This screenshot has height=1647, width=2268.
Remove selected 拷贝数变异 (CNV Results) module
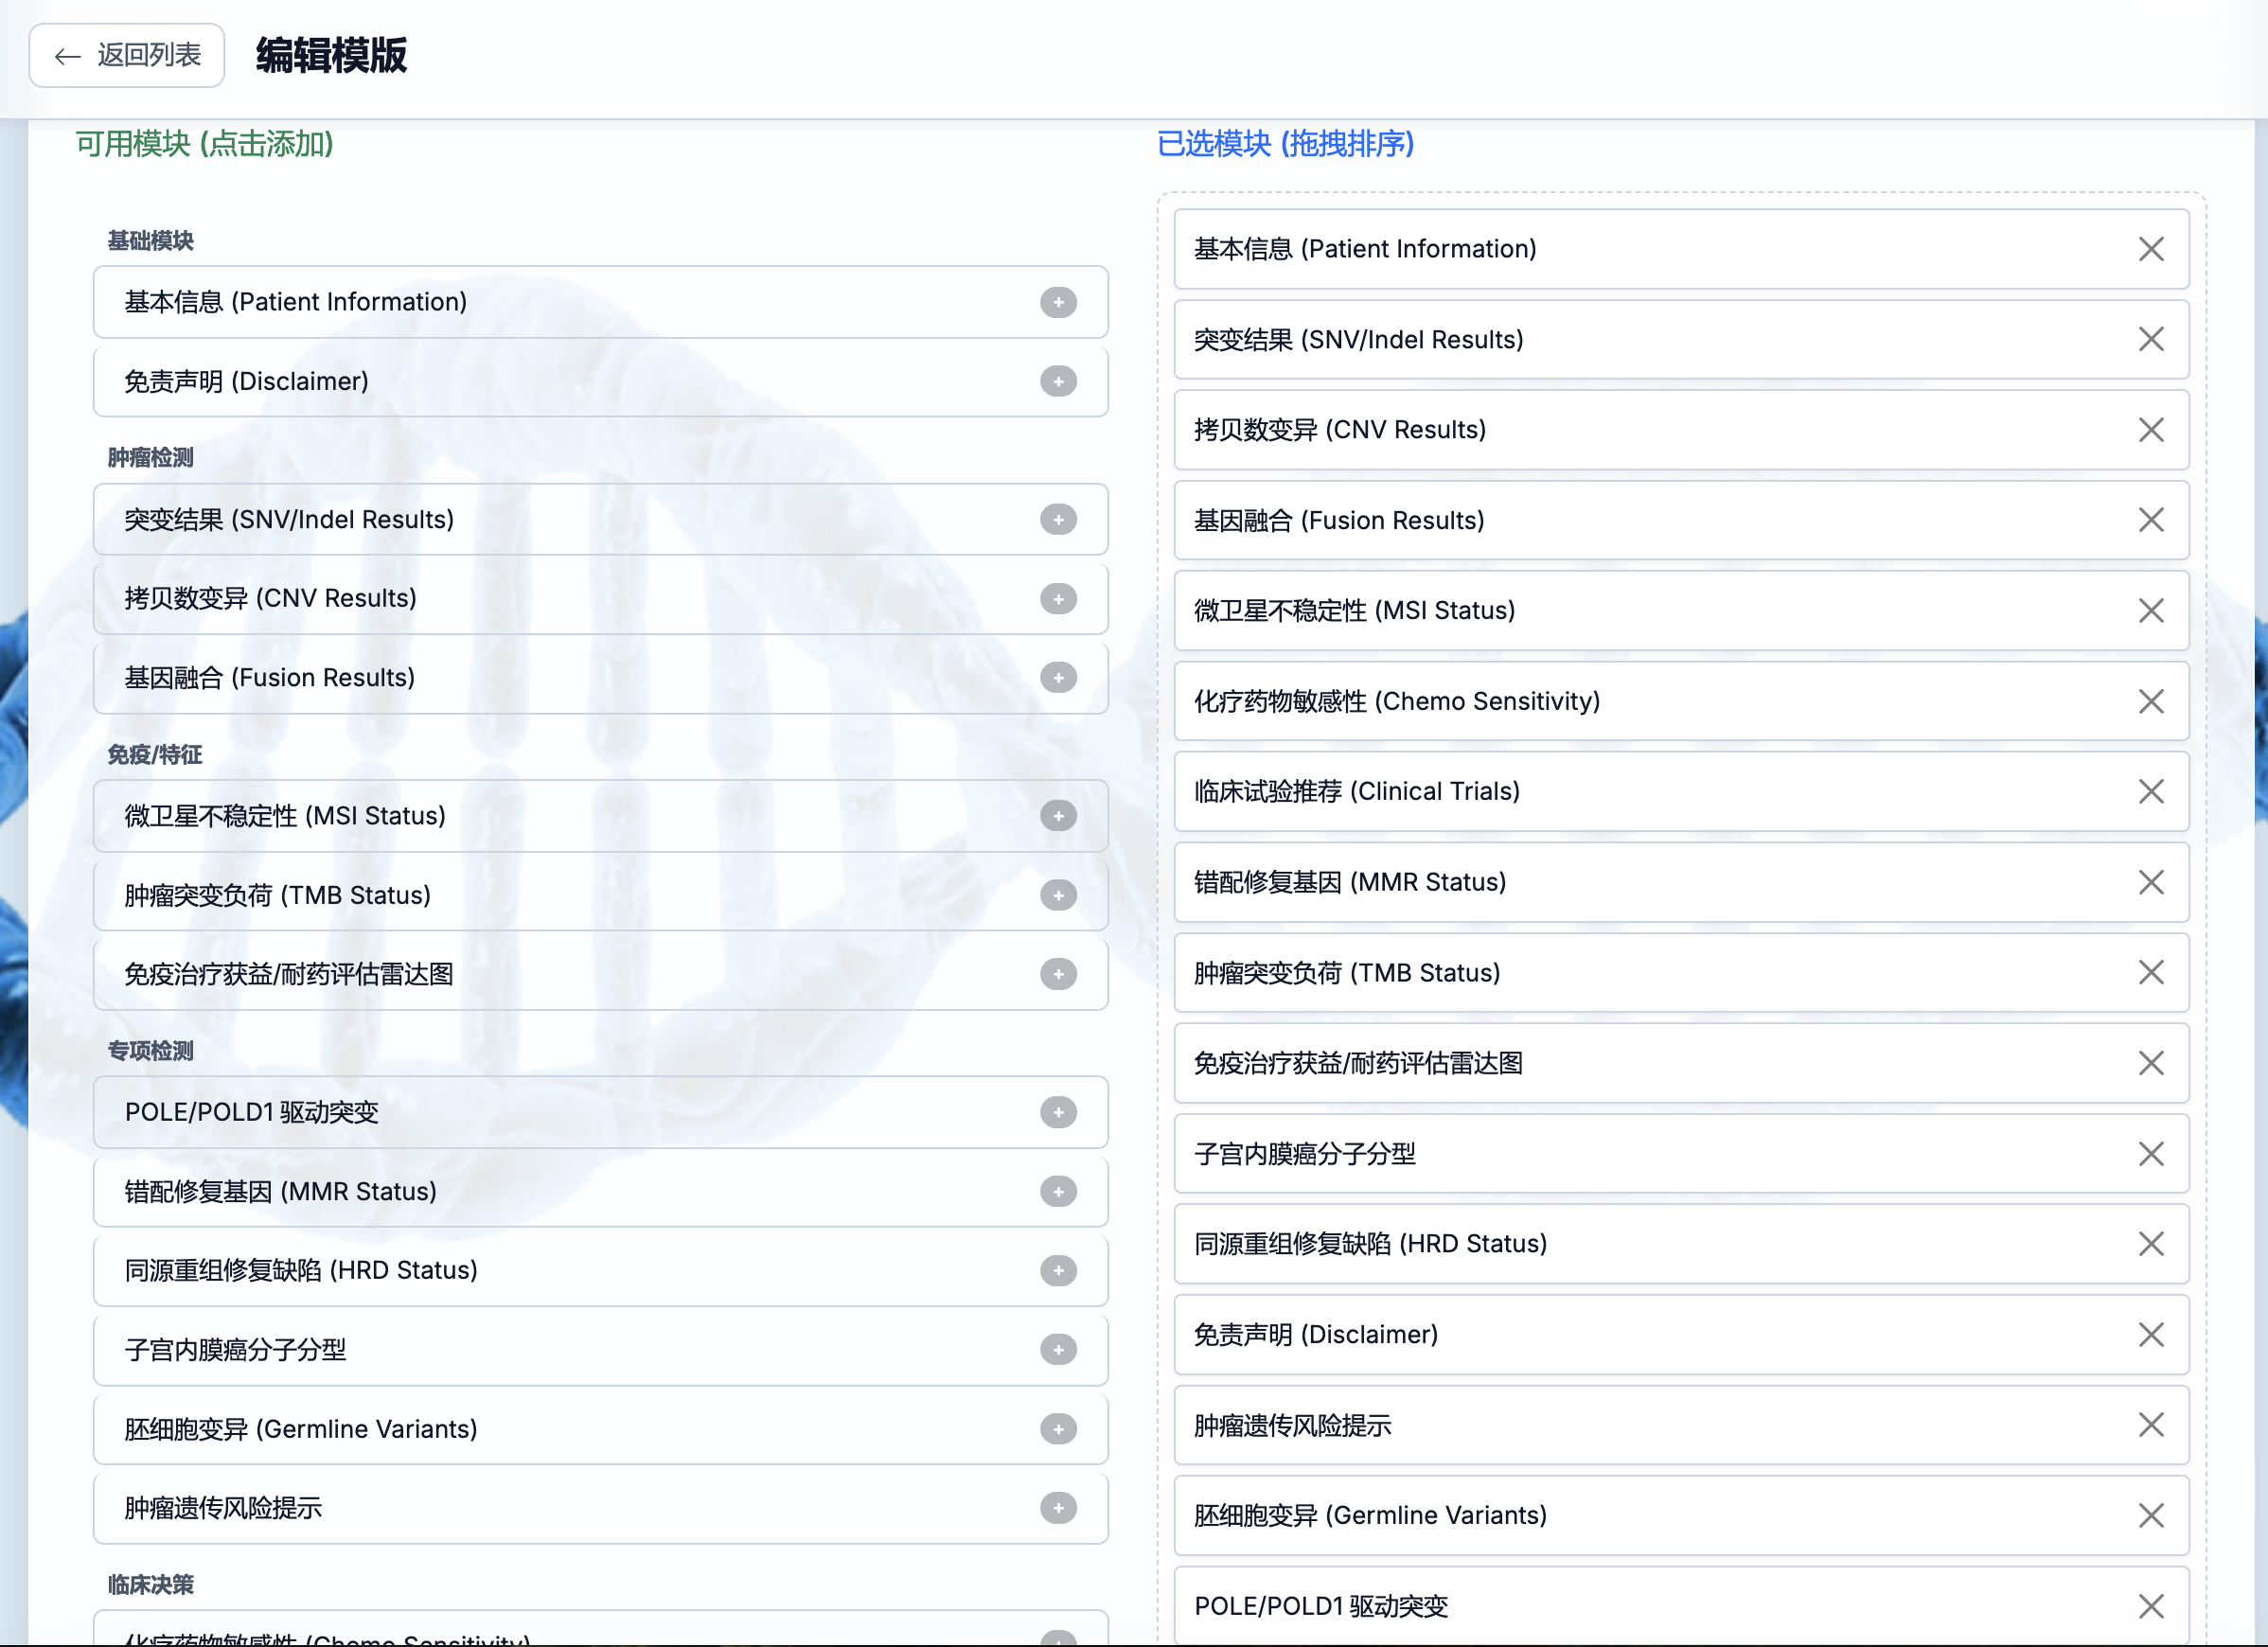[x=2151, y=430]
